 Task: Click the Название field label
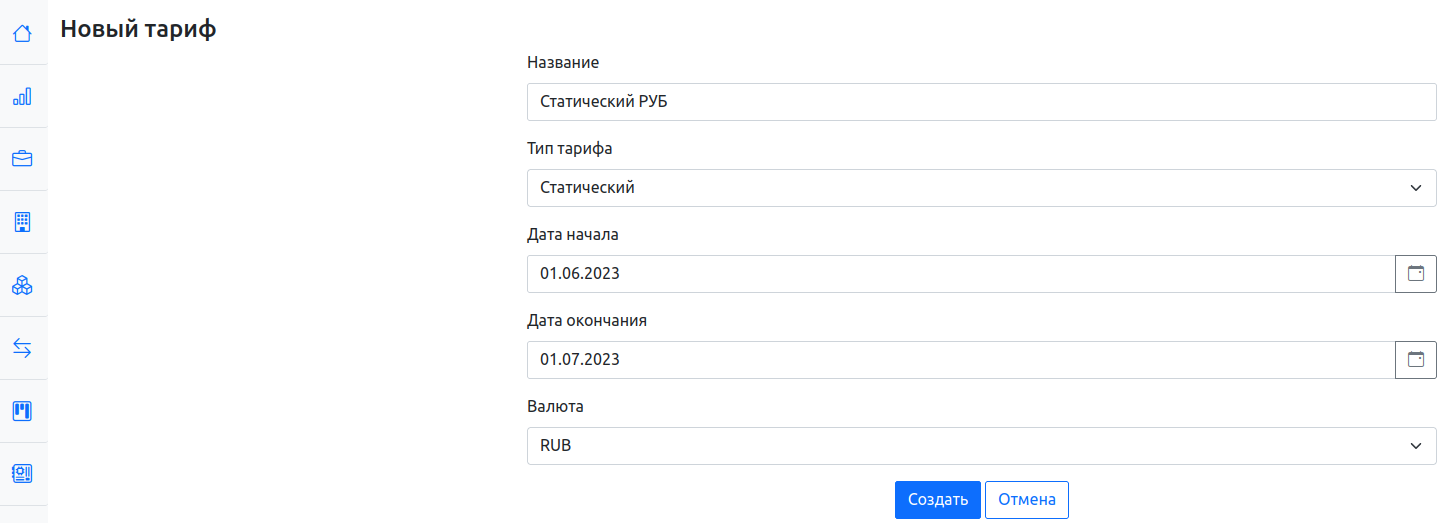pyautogui.click(x=563, y=63)
